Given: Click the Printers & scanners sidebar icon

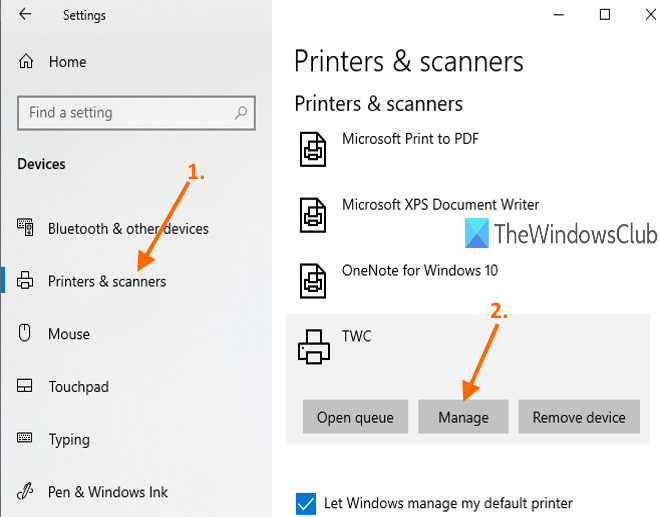Looking at the screenshot, I should pos(25,280).
